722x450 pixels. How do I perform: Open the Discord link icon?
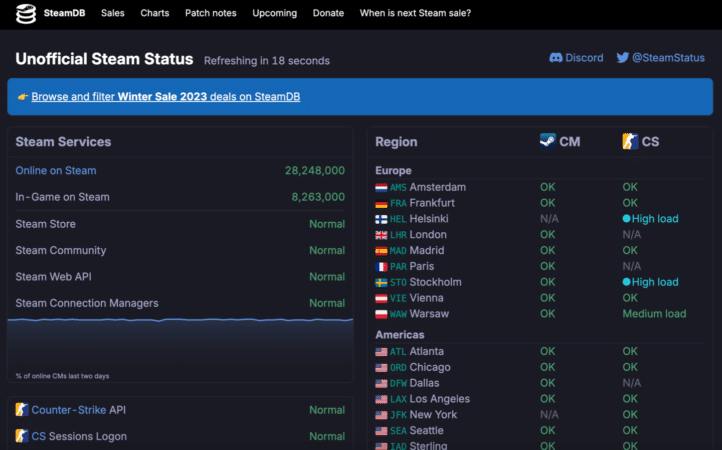point(556,58)
